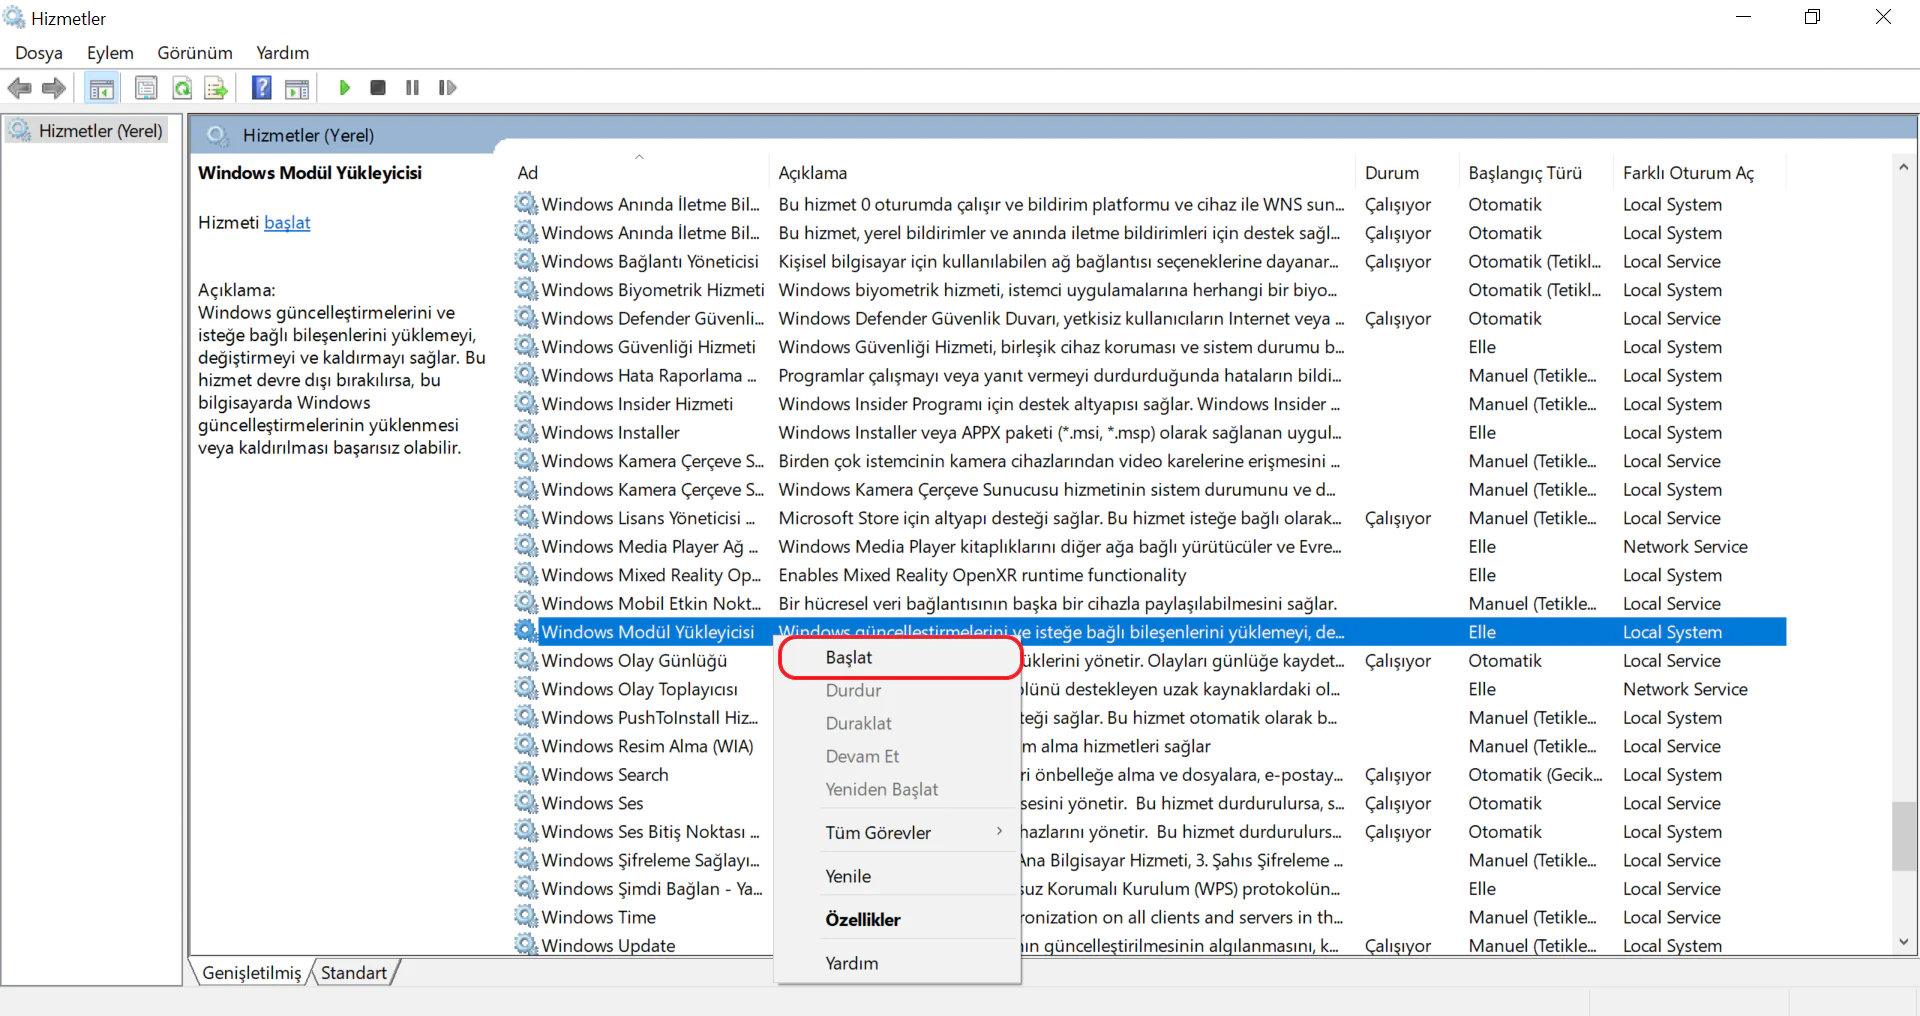Click the Restart Service toolbar icon
Viewport: 1920px width, 1016px height.
[x=447, y=88]
